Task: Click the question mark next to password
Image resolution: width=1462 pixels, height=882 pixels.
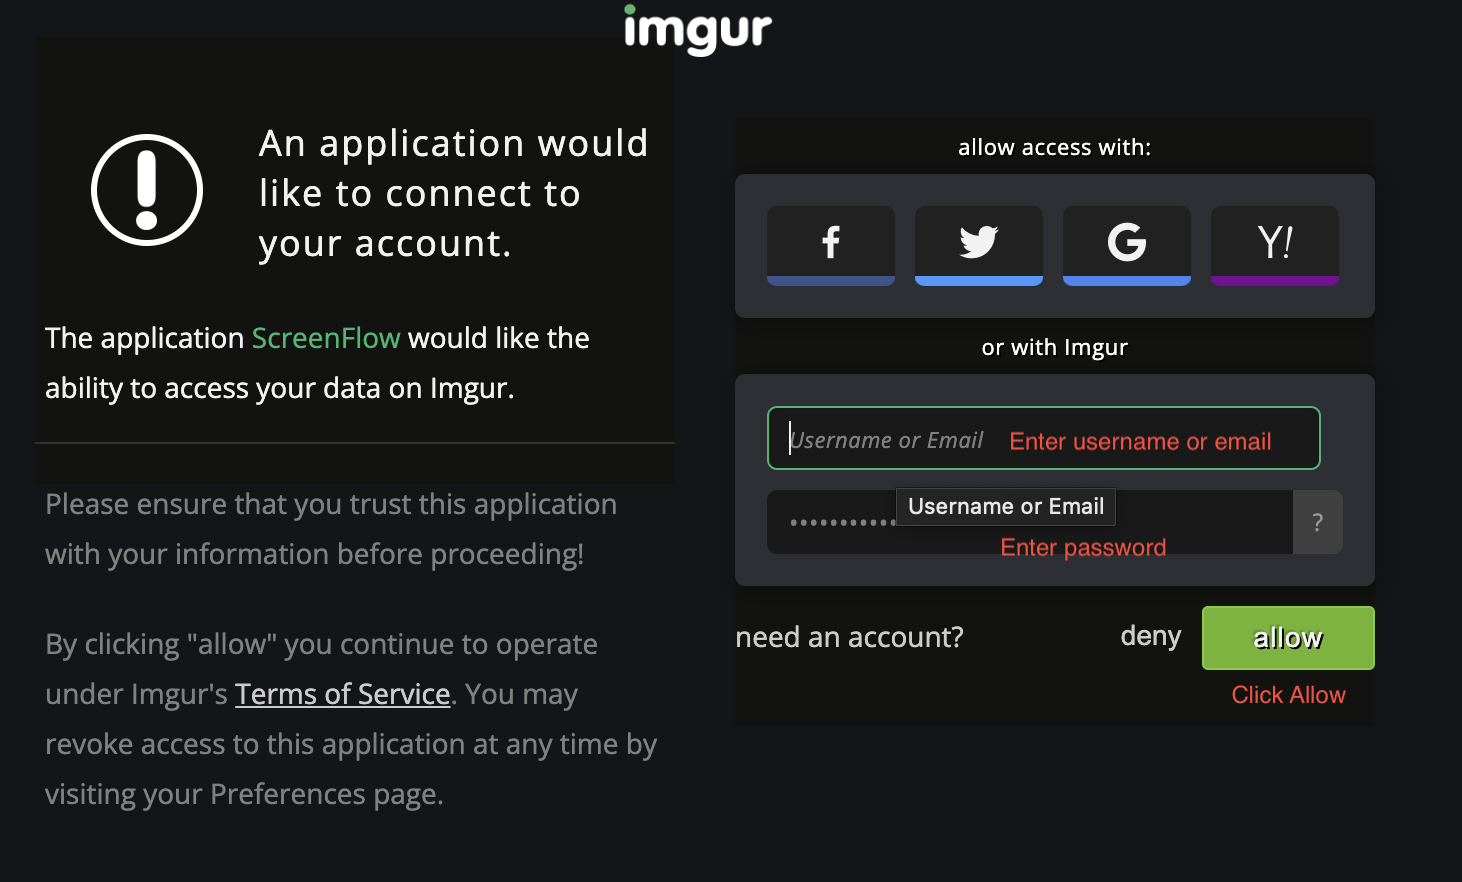Action: click(1318, 522)
